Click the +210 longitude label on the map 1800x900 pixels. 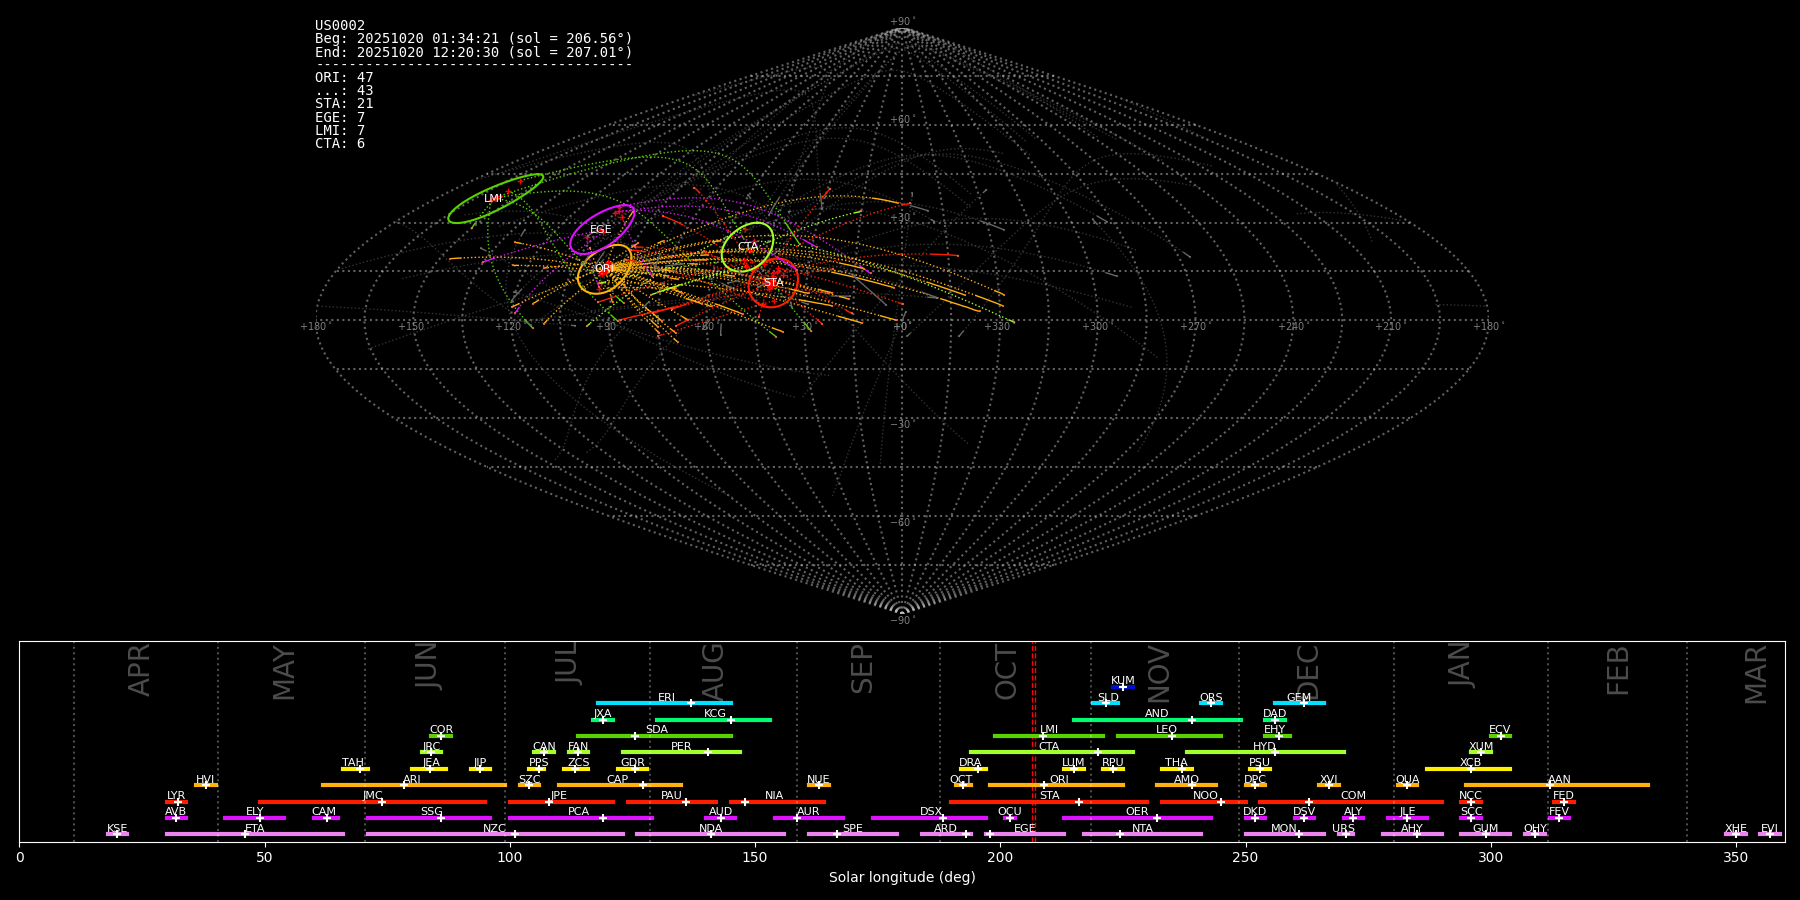pos(1388,326)
